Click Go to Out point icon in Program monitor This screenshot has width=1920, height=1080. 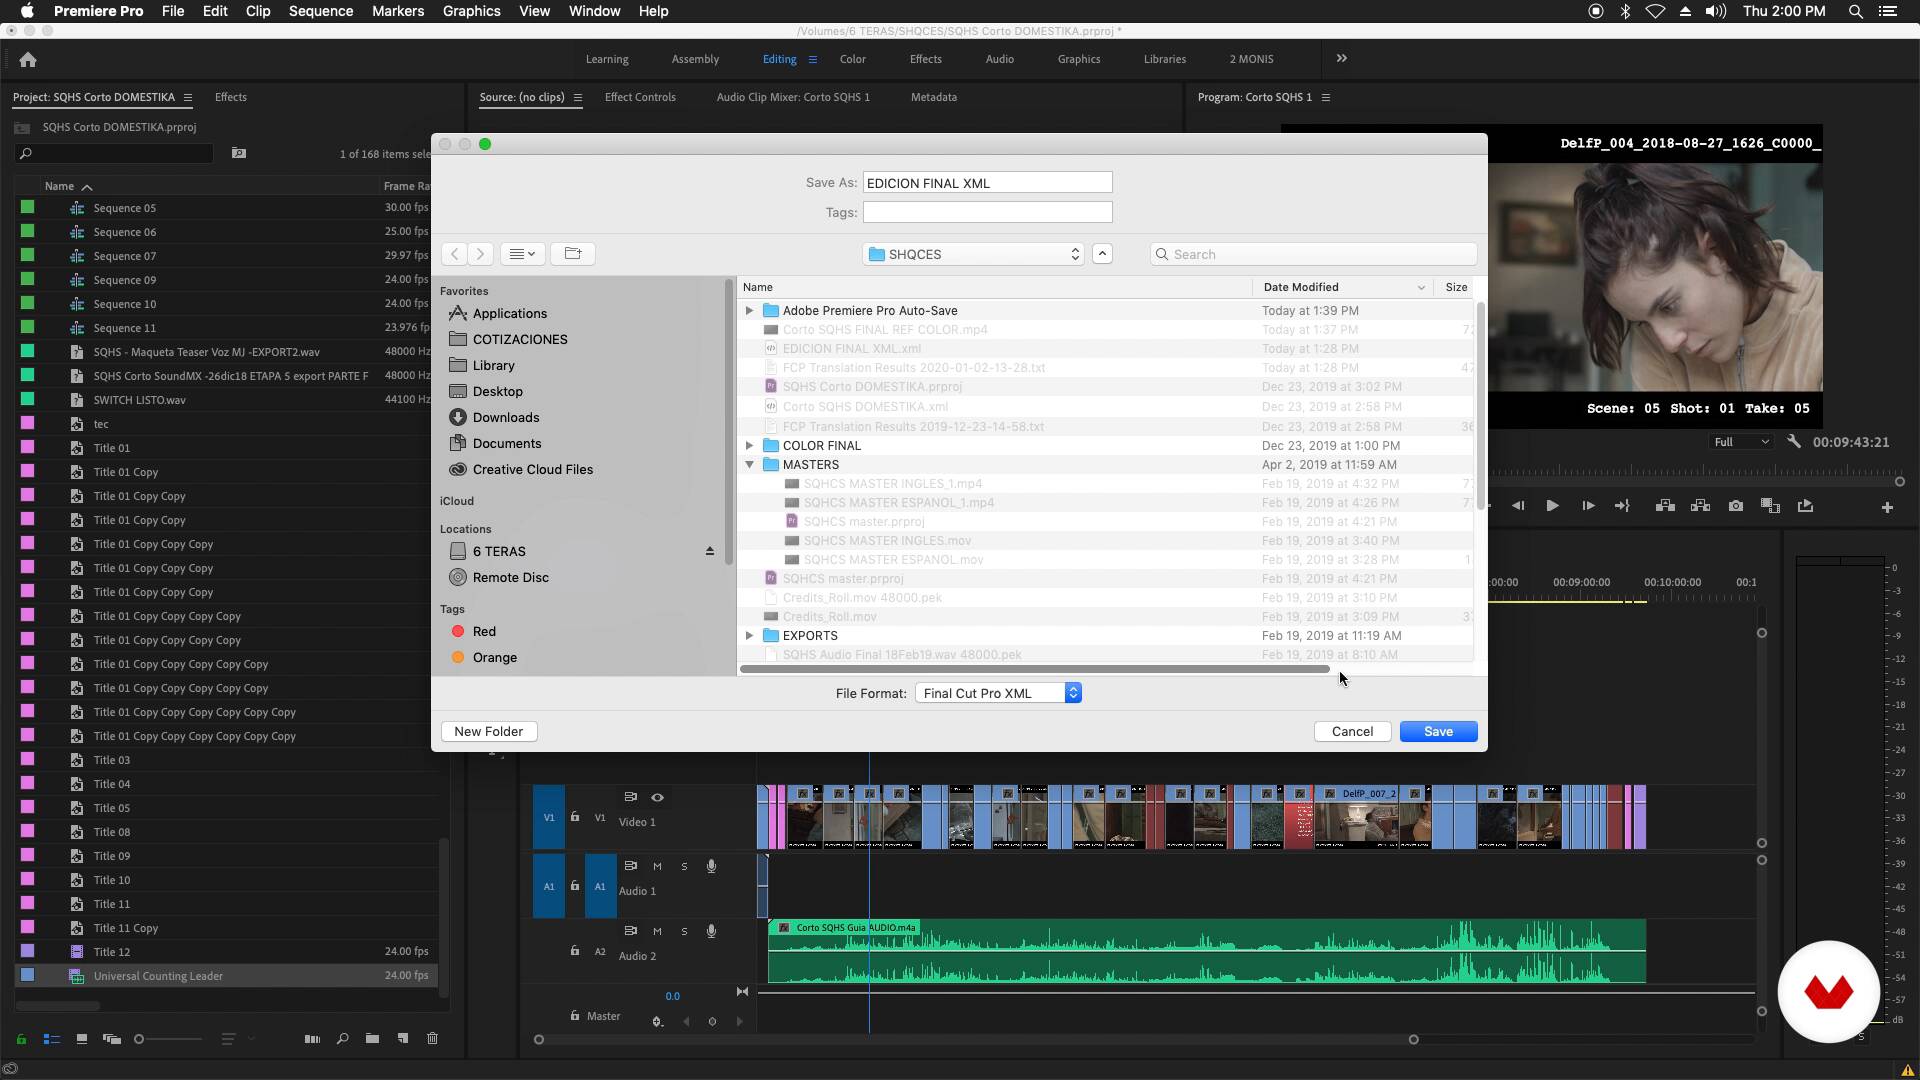pyautogui.click(x=1622, y=506)
